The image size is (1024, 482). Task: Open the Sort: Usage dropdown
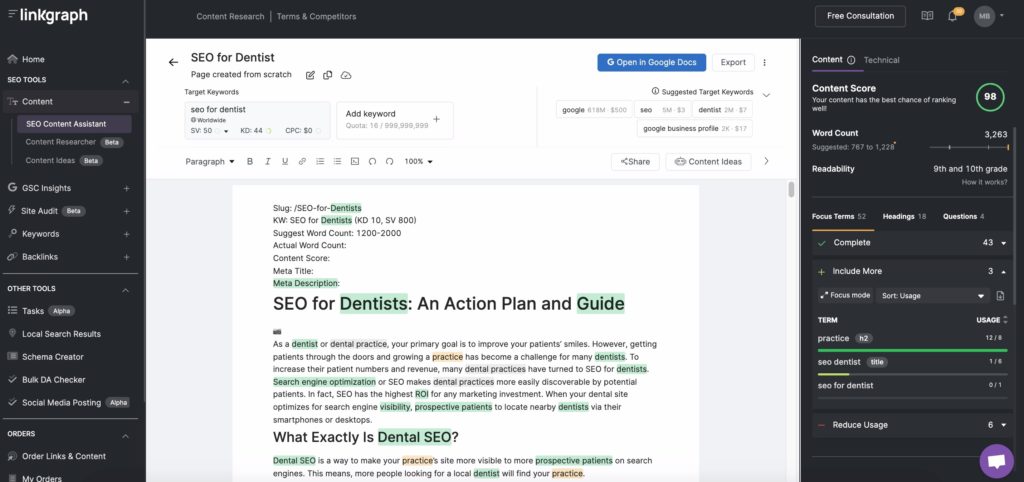933,296
